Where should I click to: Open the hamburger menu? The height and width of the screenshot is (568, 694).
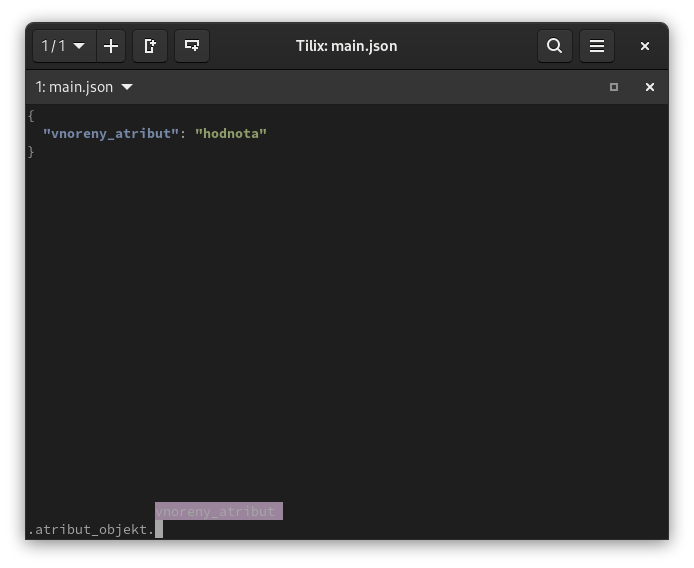point(597,46)
